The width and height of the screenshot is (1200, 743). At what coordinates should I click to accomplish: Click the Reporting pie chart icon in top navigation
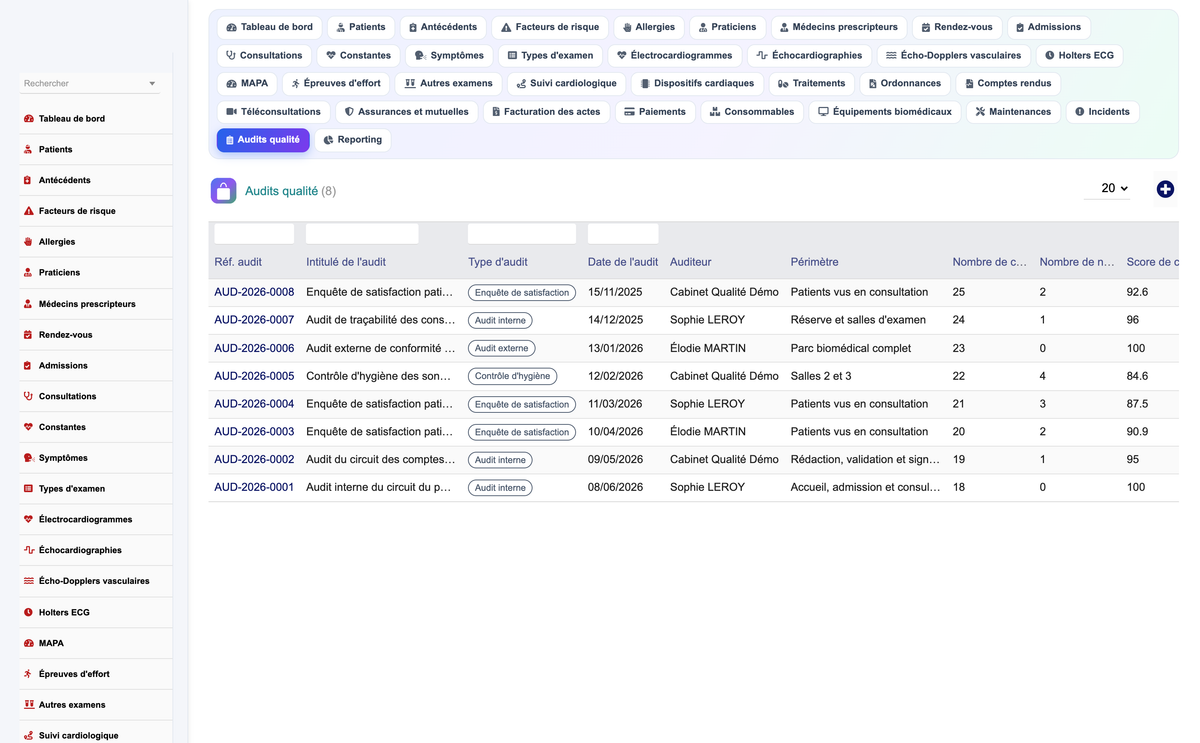328,140
